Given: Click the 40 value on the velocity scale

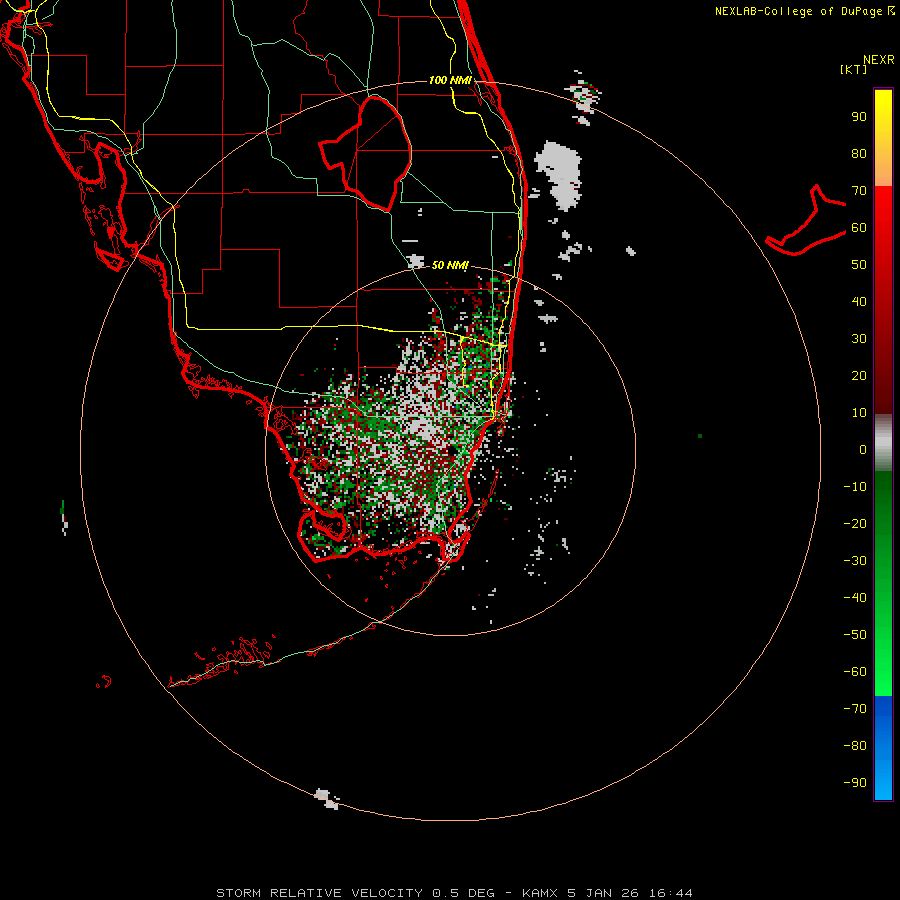Looking at the screenshot, I should [x=859, y=302].
